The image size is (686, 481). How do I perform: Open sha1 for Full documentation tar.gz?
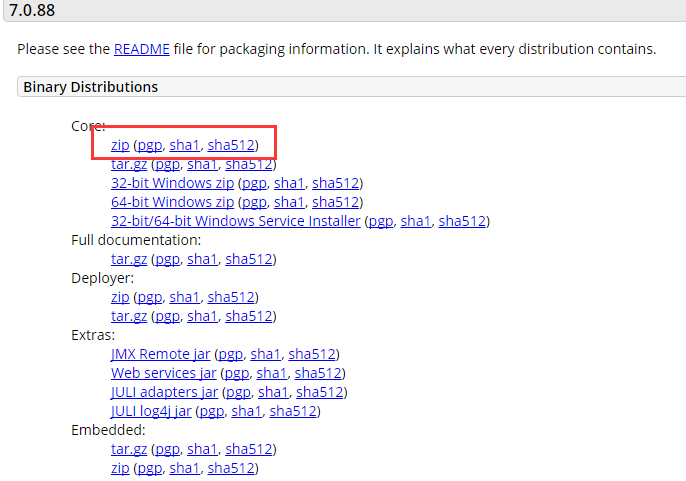[x=202, y=259]
